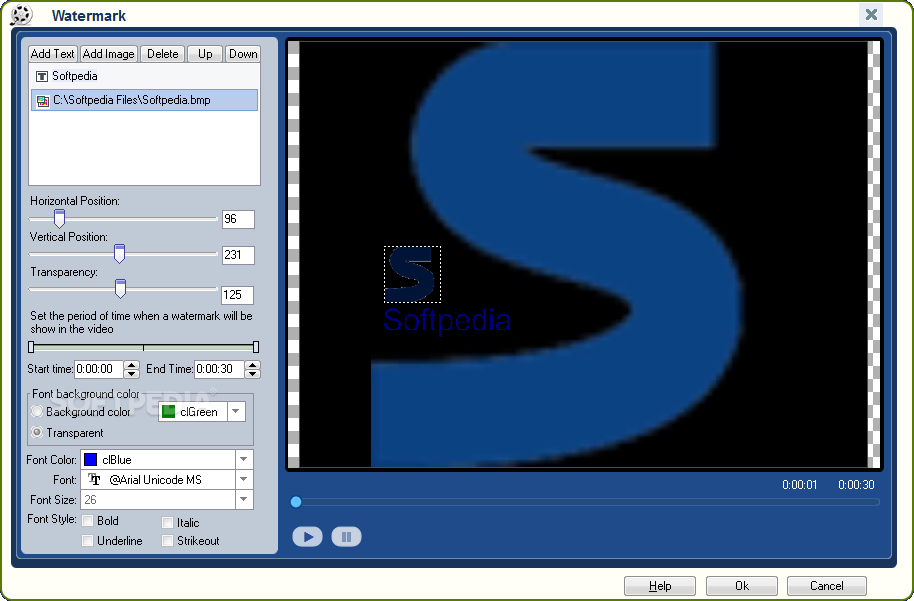Confirm with the Ok button
The width and height of the screenshot is (914, 601).
point(741,586)
